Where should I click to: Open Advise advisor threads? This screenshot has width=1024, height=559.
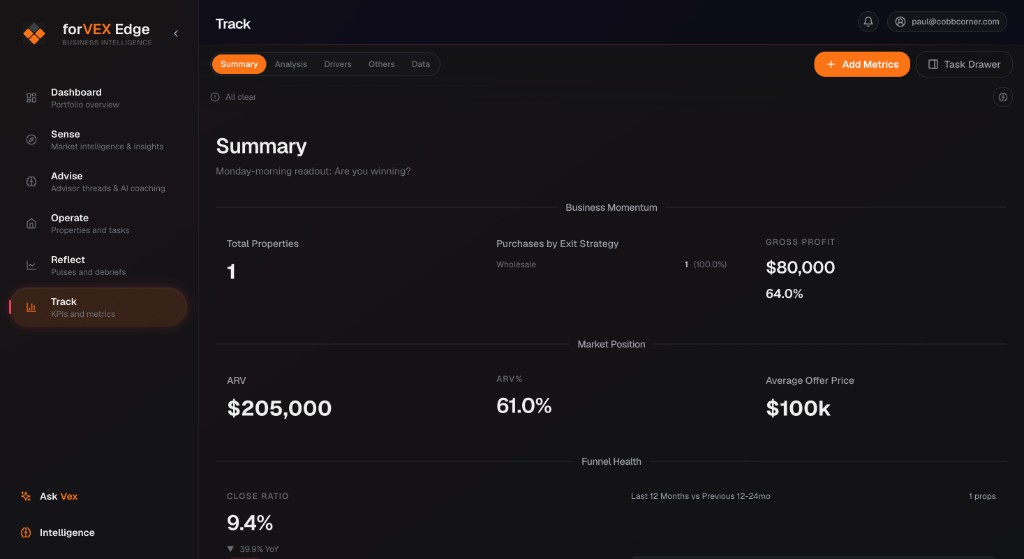[x=98, y=182]
